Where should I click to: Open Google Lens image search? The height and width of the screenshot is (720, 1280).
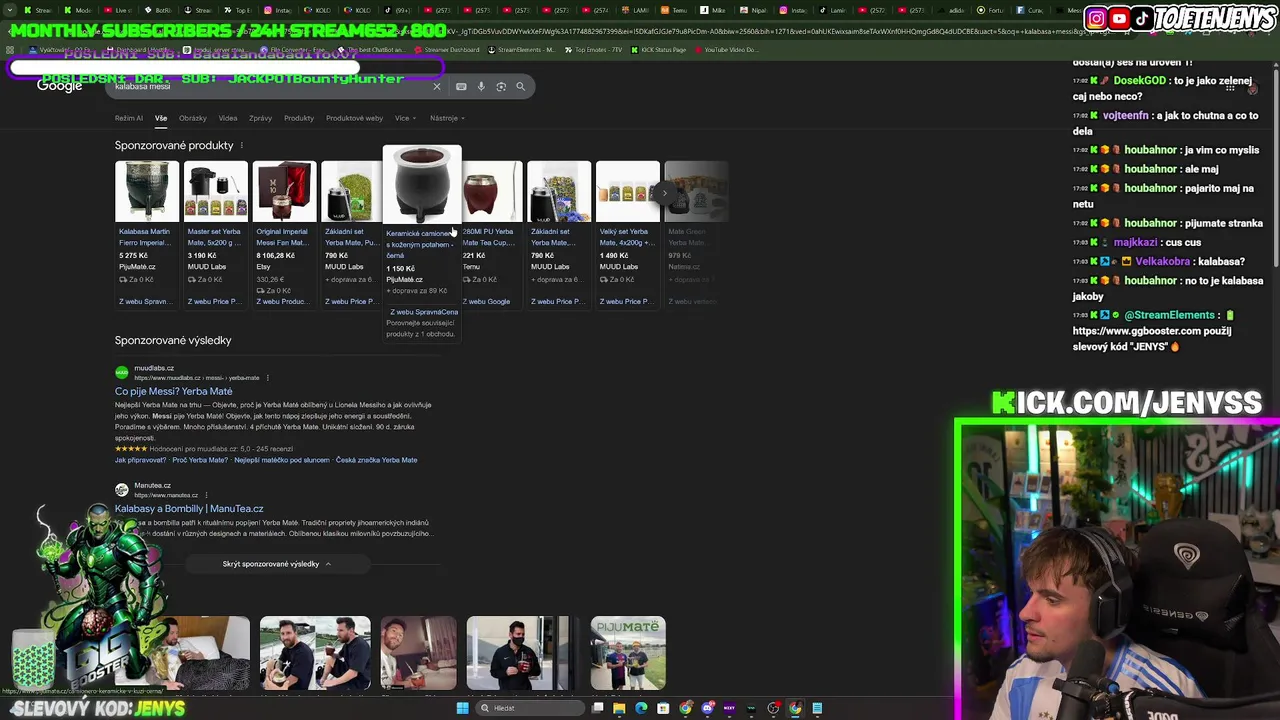pyautogui.click(x=501, y=86)
